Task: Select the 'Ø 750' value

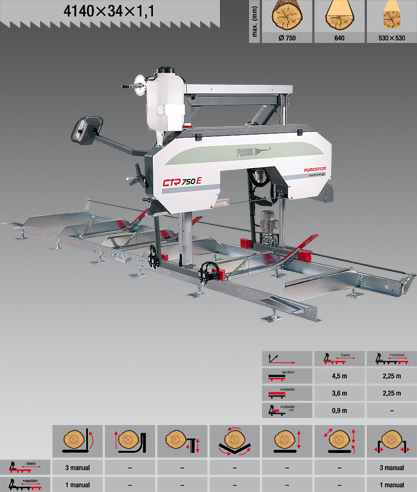Action: [x=287, y=38]
